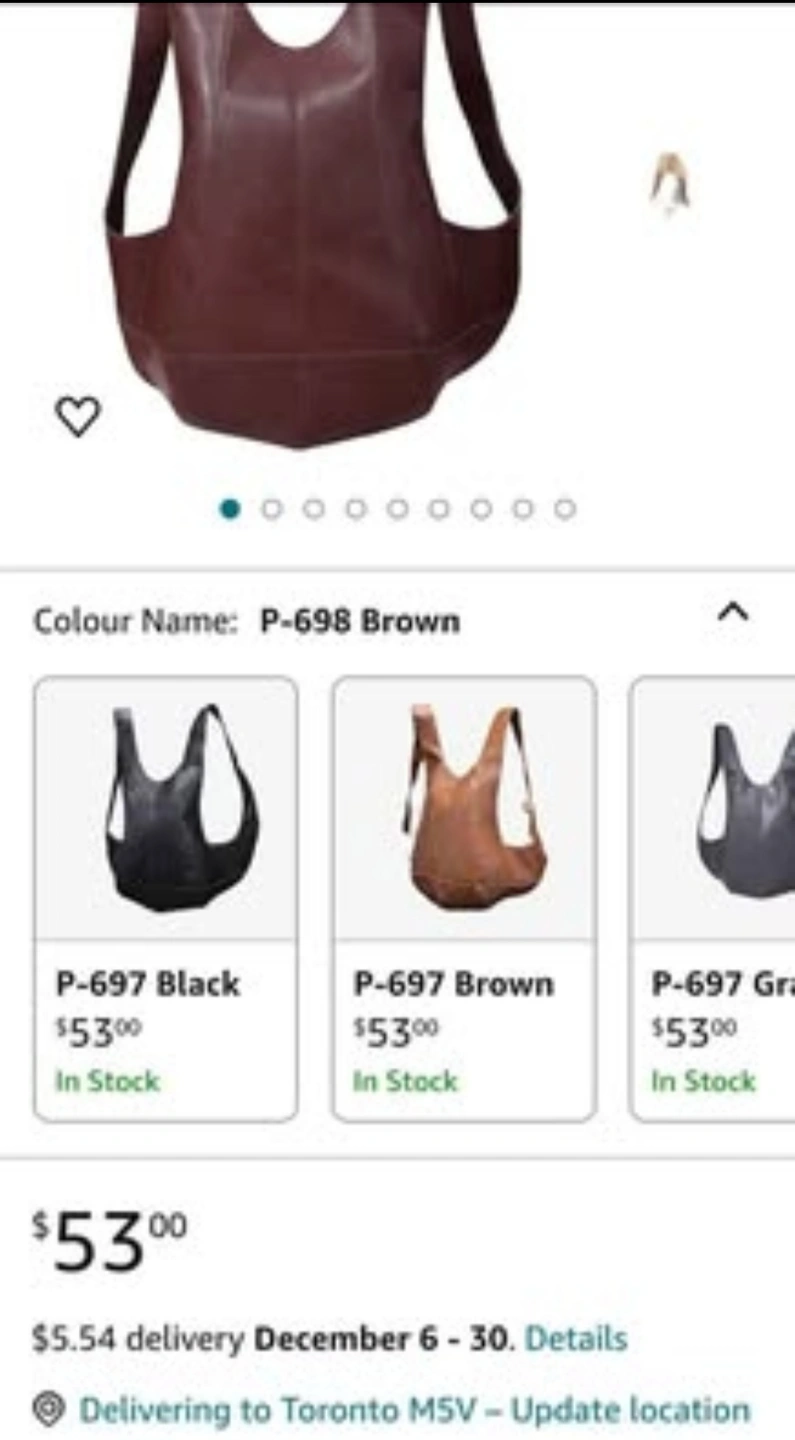
Task: Go to the third image dot
Action: click(x=313, y=509)
